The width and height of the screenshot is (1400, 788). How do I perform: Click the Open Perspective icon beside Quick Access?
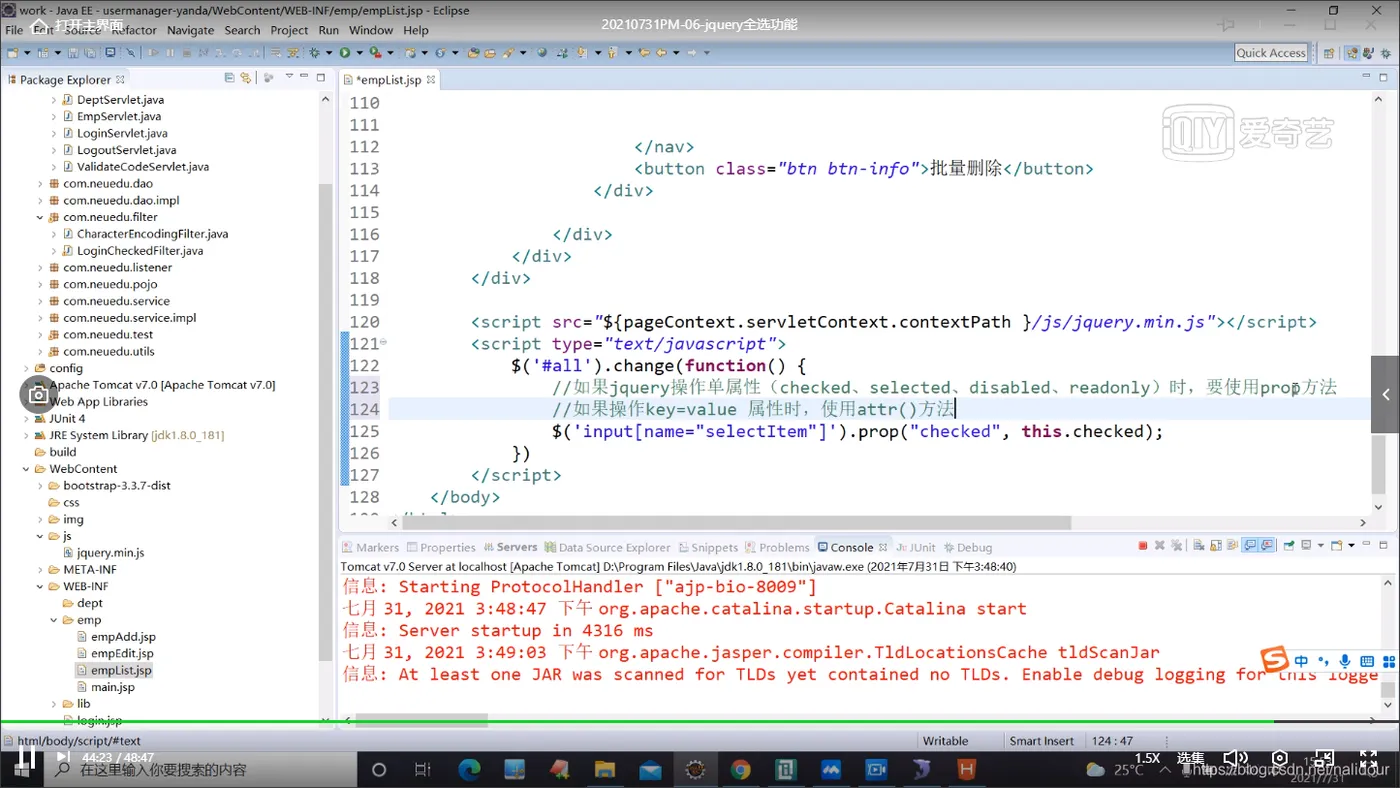click(x=1329, y=53)
